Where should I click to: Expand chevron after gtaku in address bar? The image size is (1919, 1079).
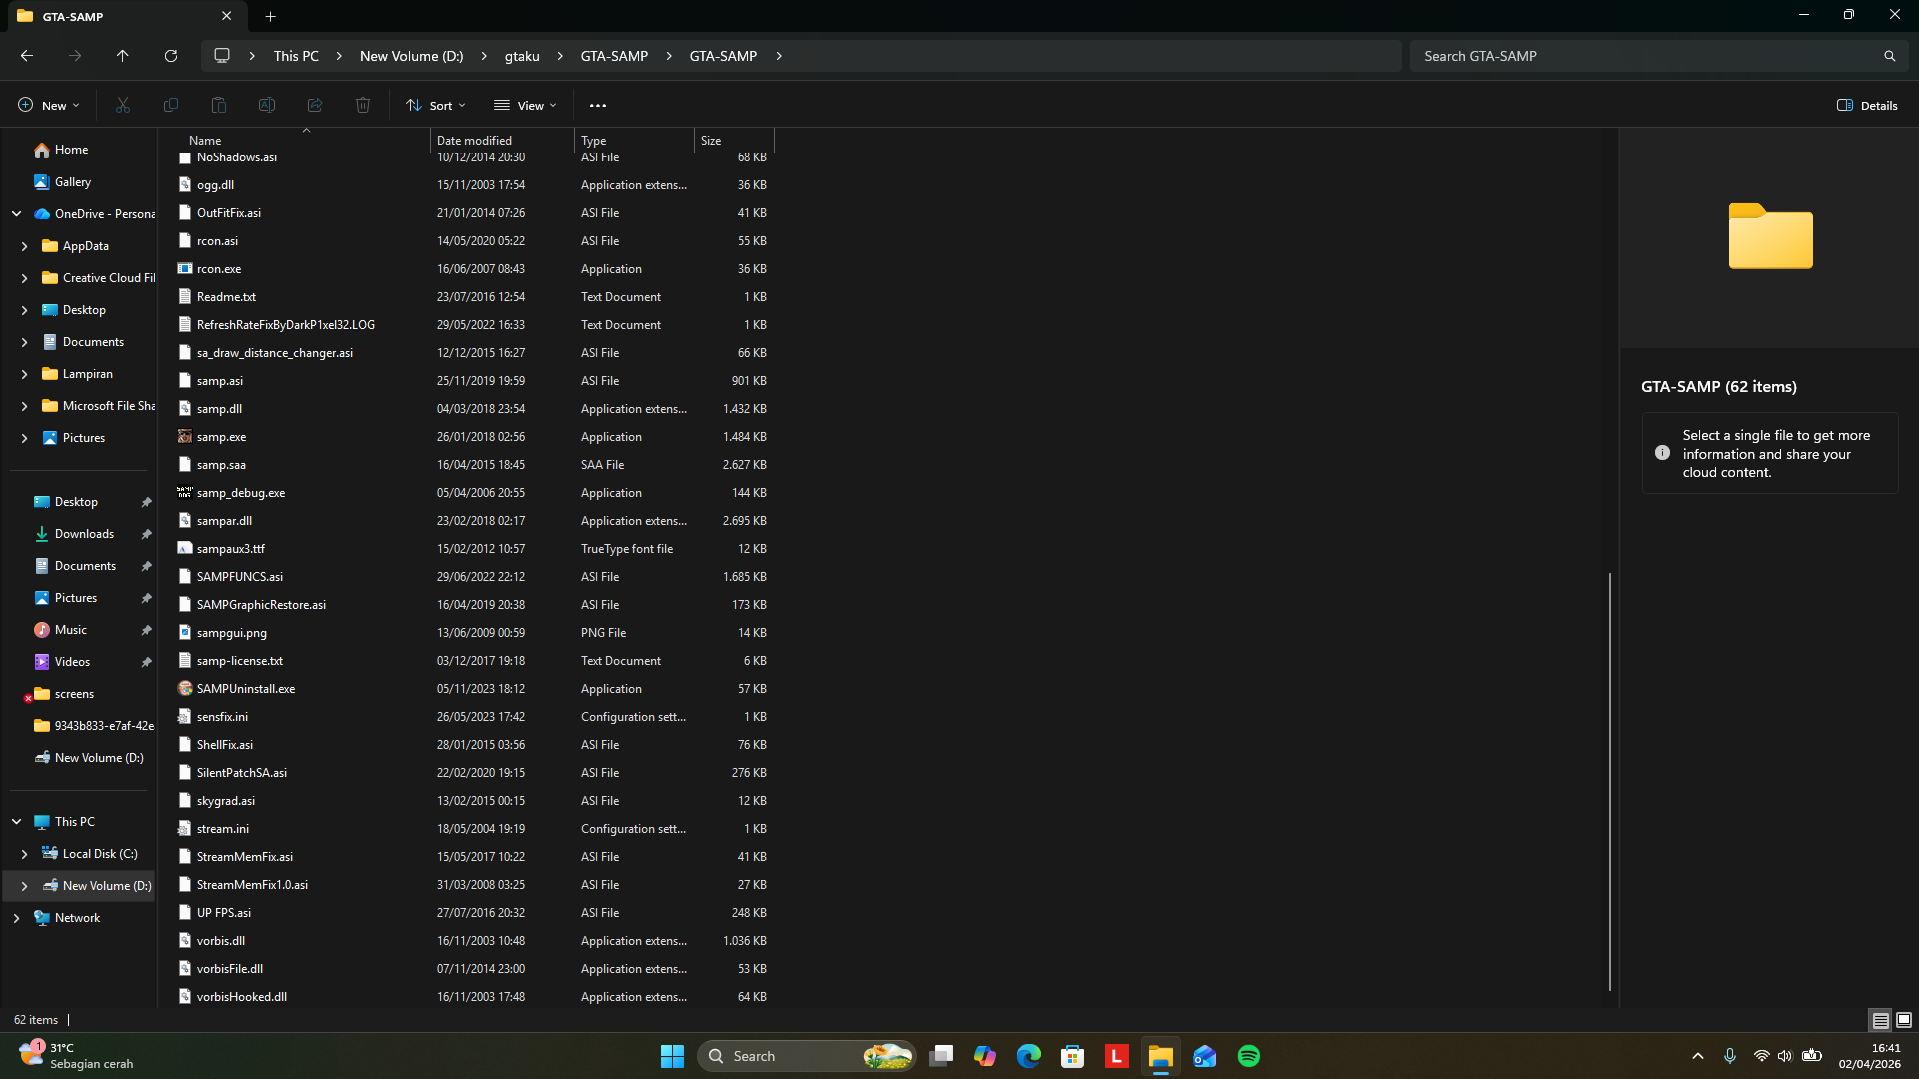point(560,56)
